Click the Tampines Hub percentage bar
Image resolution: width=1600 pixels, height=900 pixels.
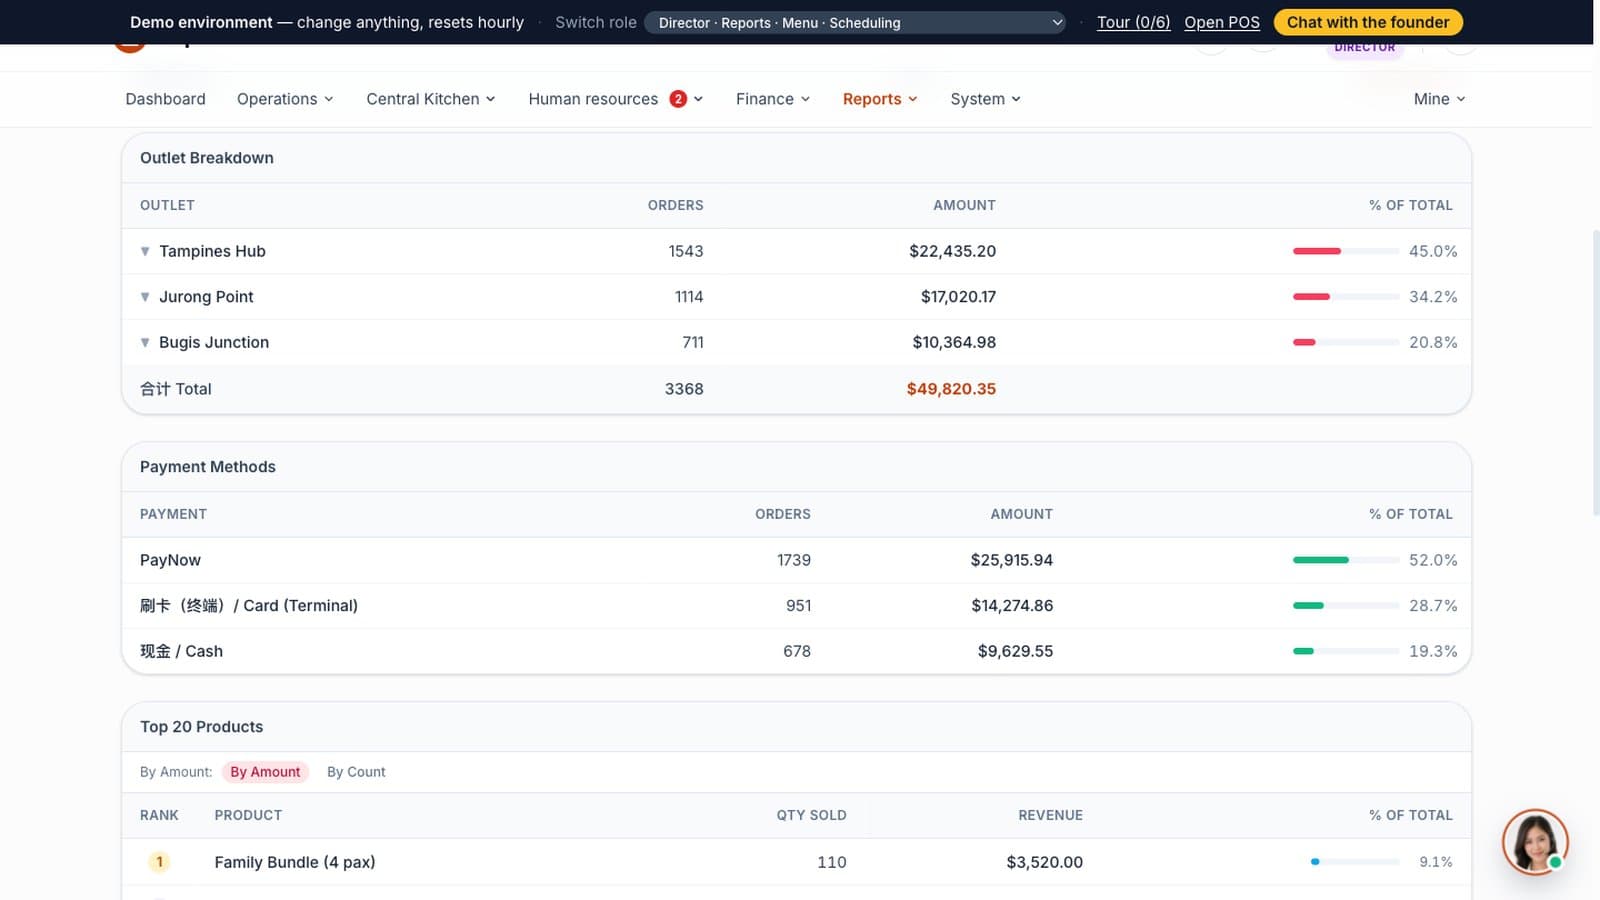(1346, 251)
